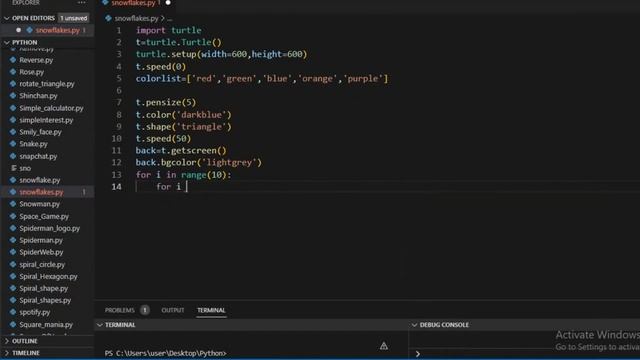
Task: Click snowflakes.py in the breadcrumb
Action: tap(136, 18)
